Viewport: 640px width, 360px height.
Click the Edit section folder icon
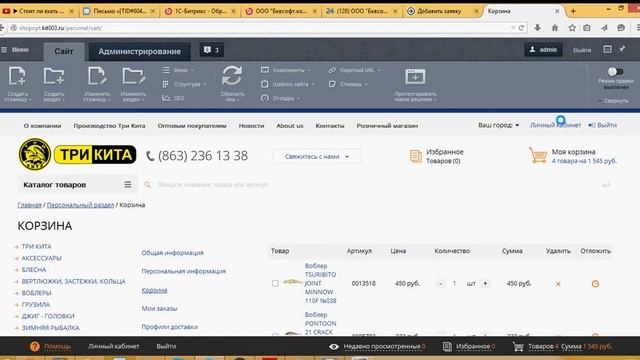133,76
